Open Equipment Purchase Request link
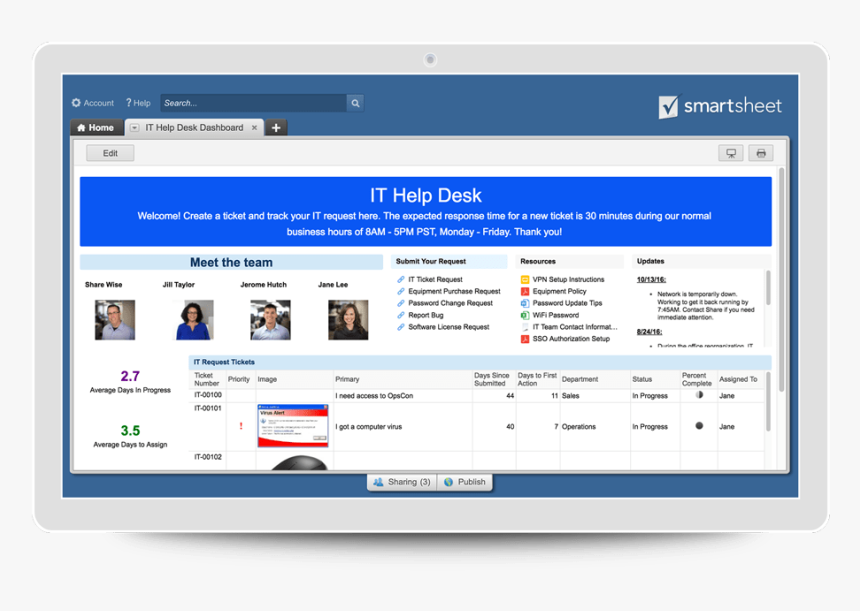 pos(454,291)
